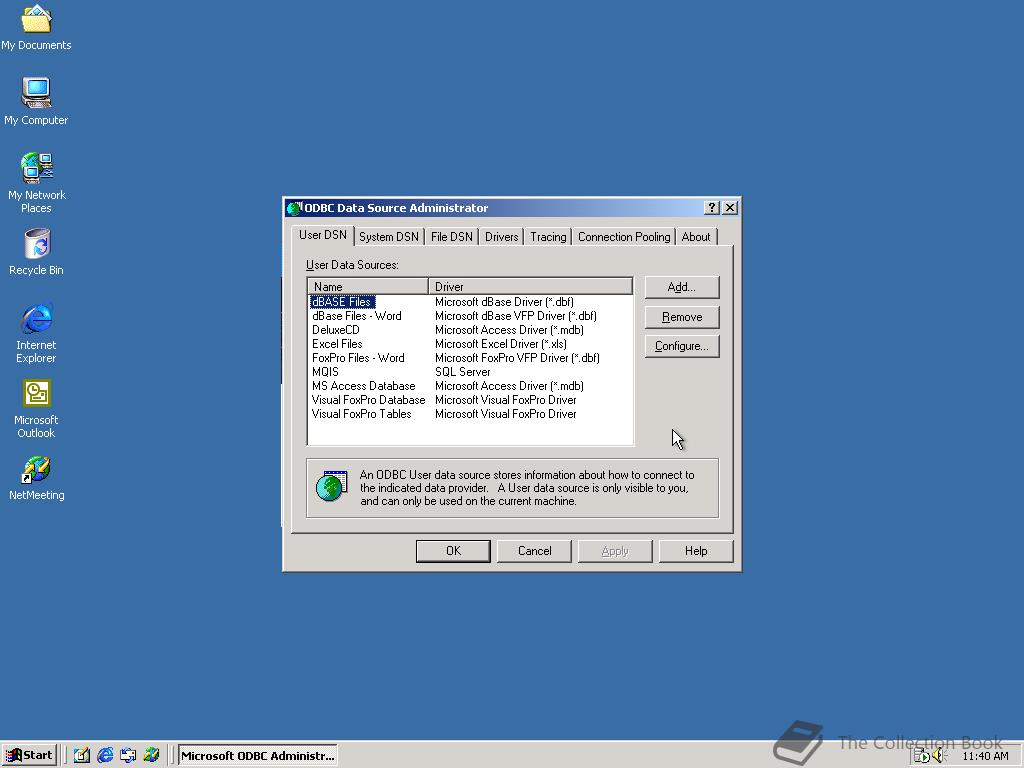Launch NetMeeting desktop shortcut
The width and height of the screenshot is (1024, 768).
36,478
